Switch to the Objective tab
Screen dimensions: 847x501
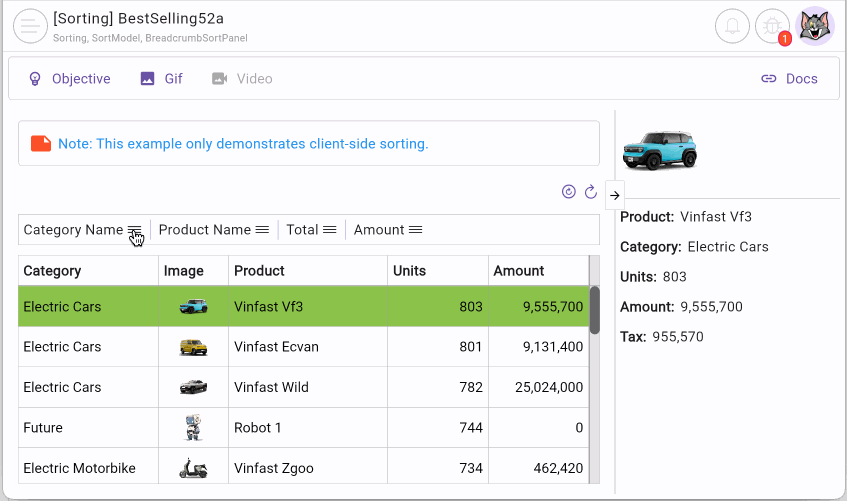[69, 79]
